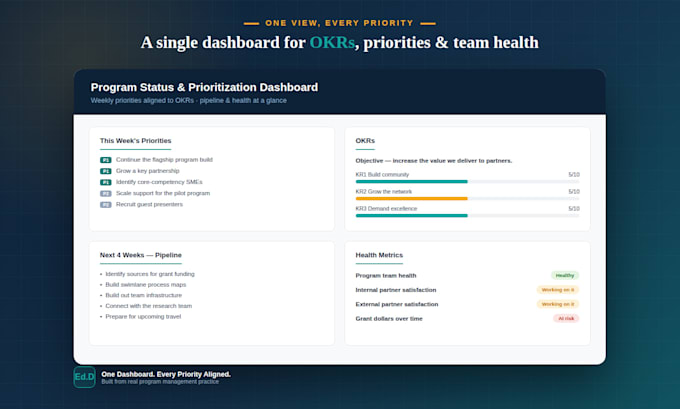Click 'Build out team infrastructure' item
Screen dimensions: 680x409
tap(144, 295)
